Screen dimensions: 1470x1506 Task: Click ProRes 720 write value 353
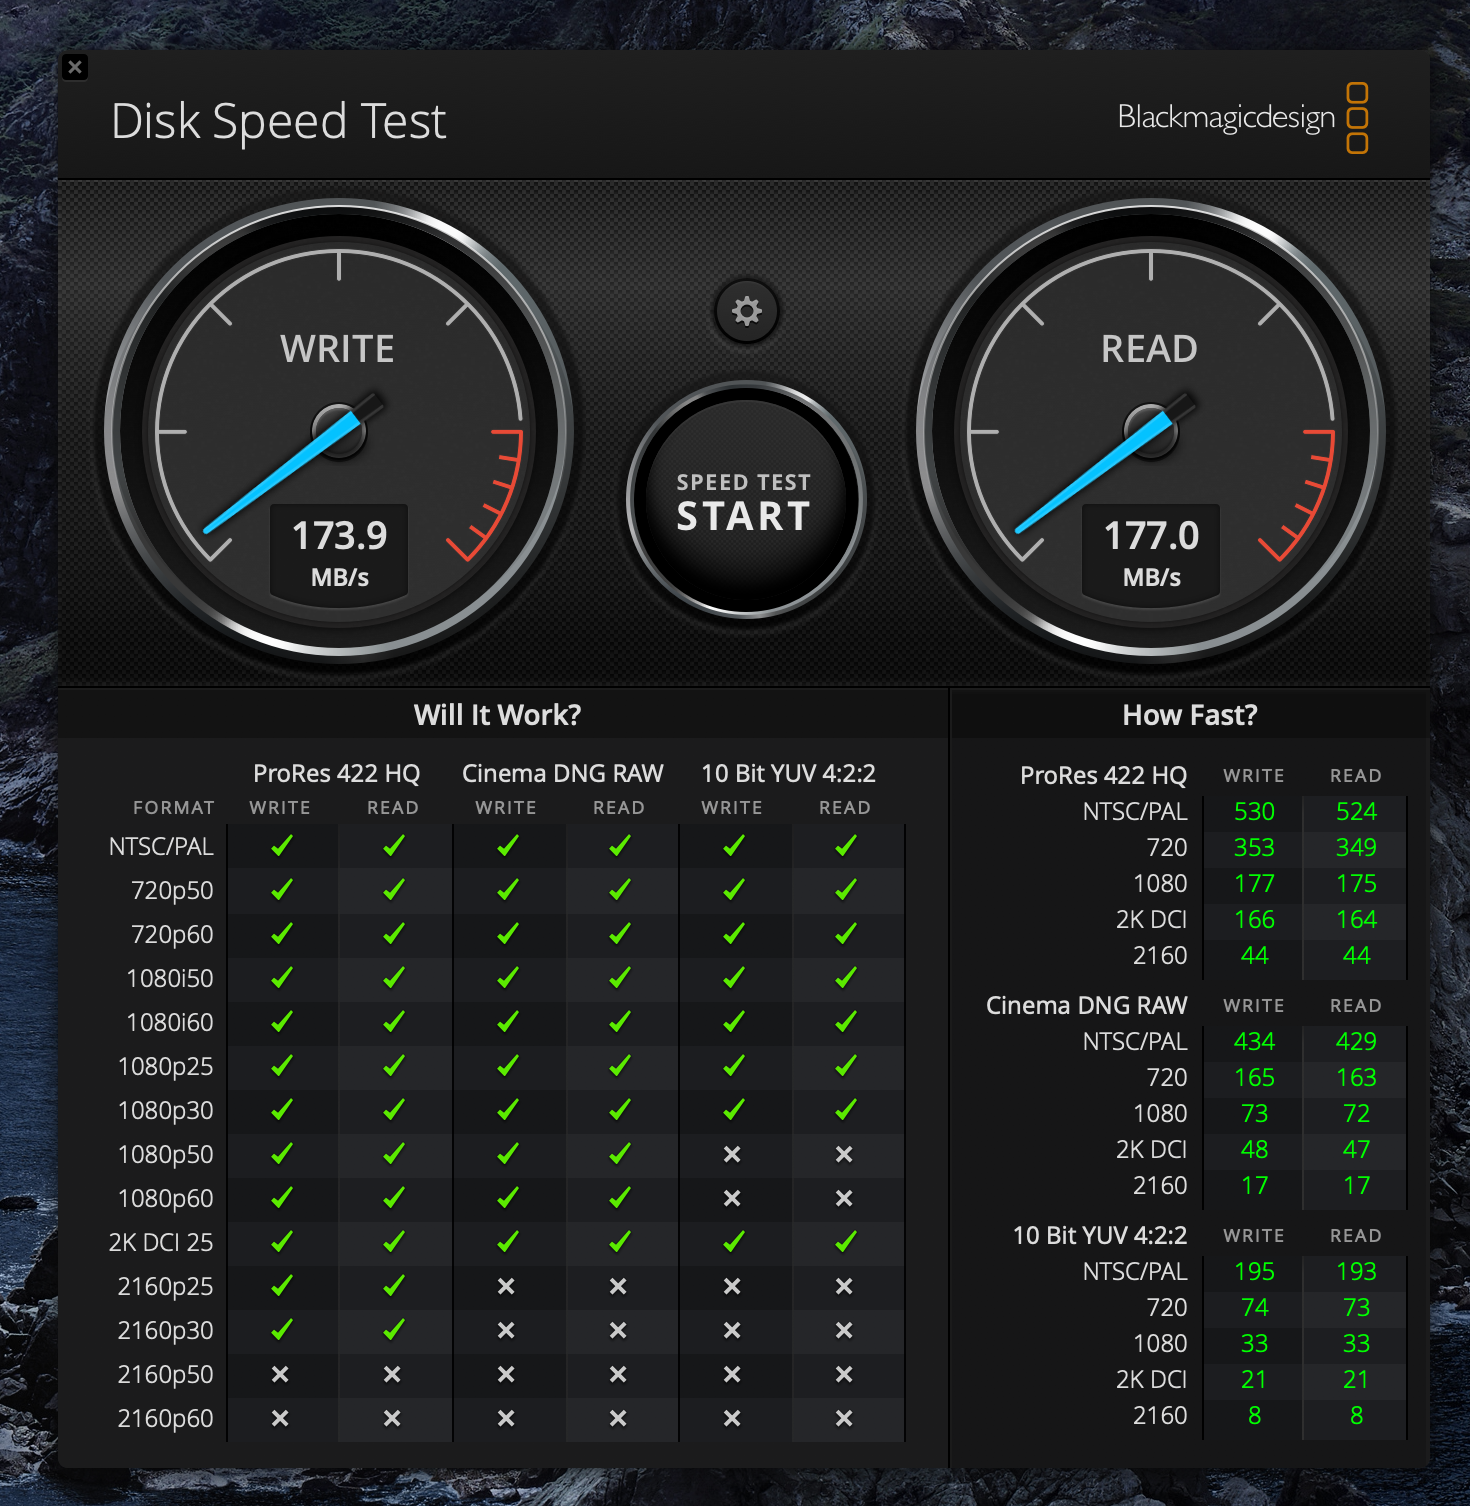click(x=1254, y=847)
